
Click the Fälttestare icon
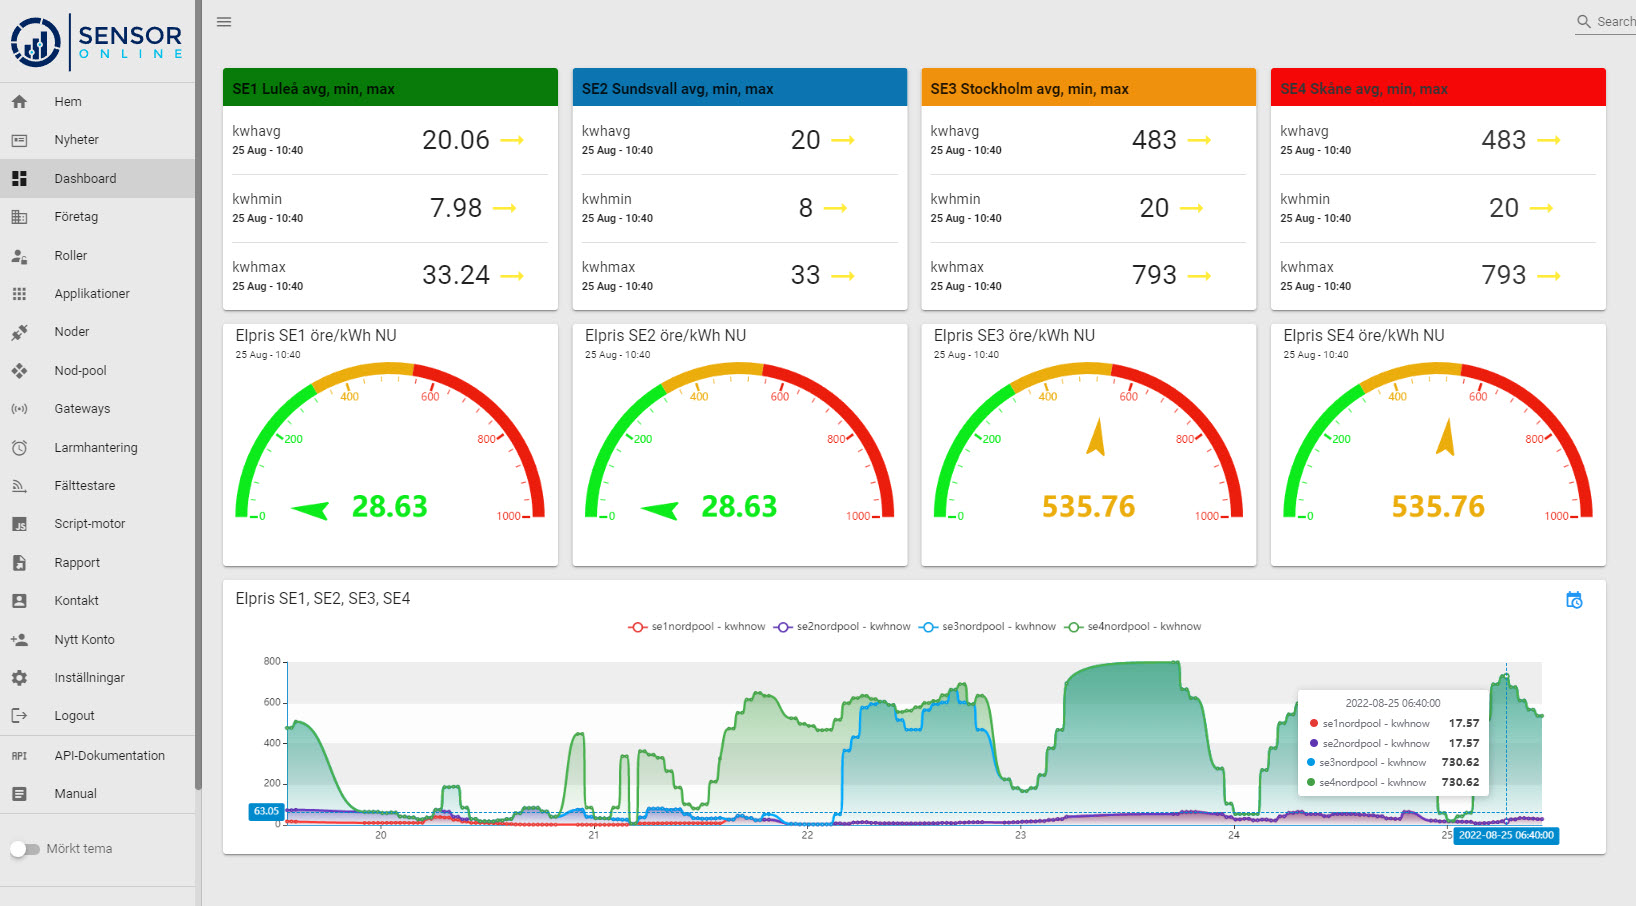point(19,486)
